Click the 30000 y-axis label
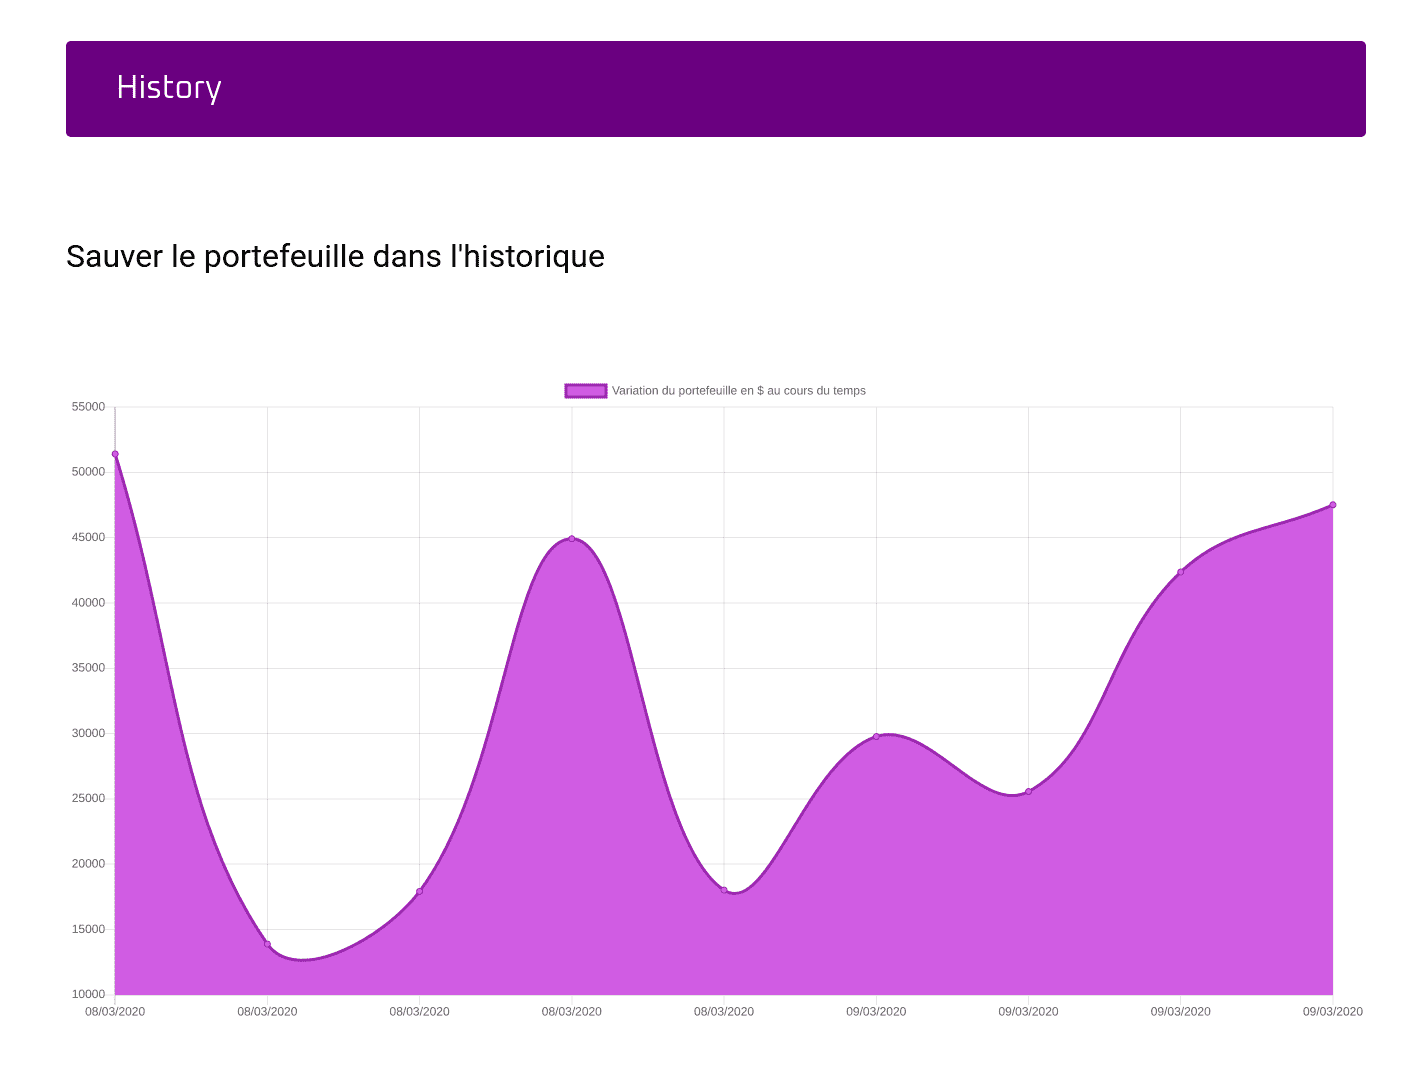Image resolution: width=1428 pixels, height=1071 pixels. 88,733
